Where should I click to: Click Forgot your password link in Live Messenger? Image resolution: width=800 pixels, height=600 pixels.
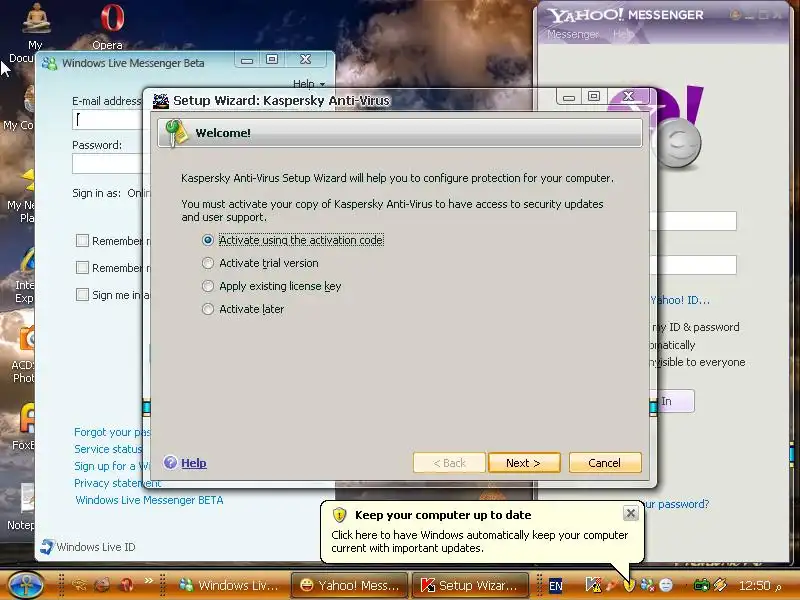click(x=112, y=432)
